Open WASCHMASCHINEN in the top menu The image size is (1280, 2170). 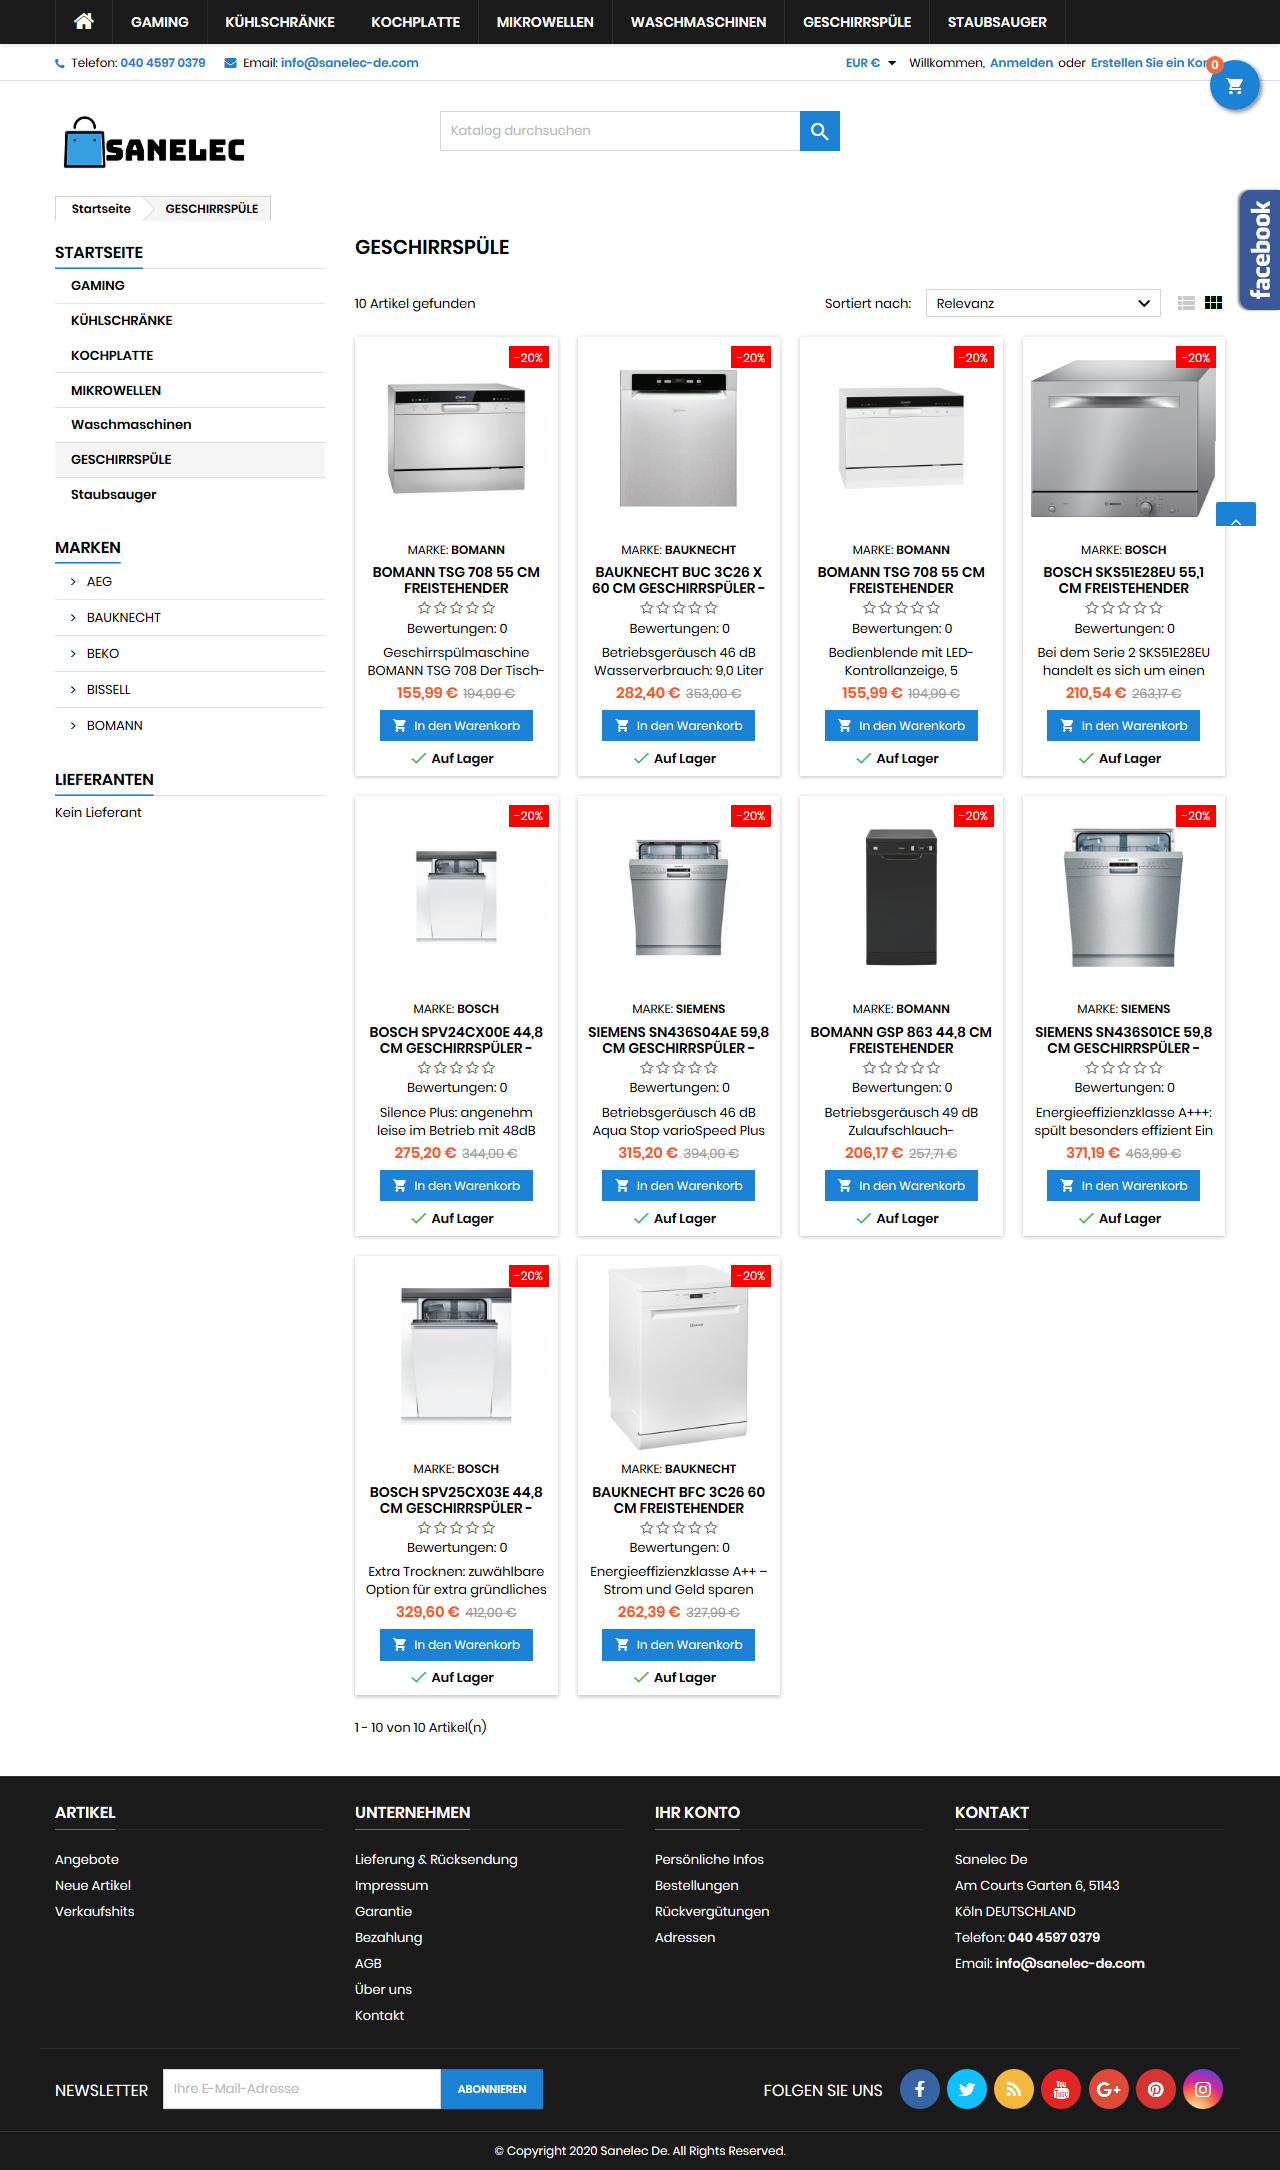coord(698,22)
